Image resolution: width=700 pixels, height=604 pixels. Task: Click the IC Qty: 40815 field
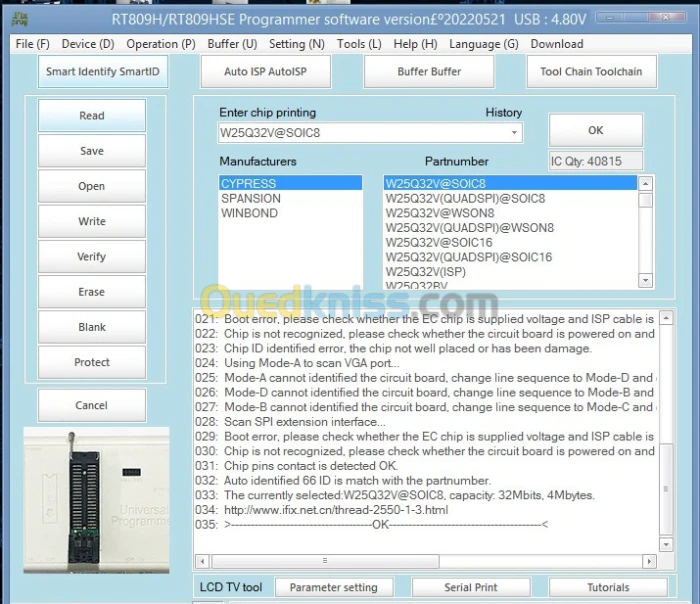pos(596,161)
